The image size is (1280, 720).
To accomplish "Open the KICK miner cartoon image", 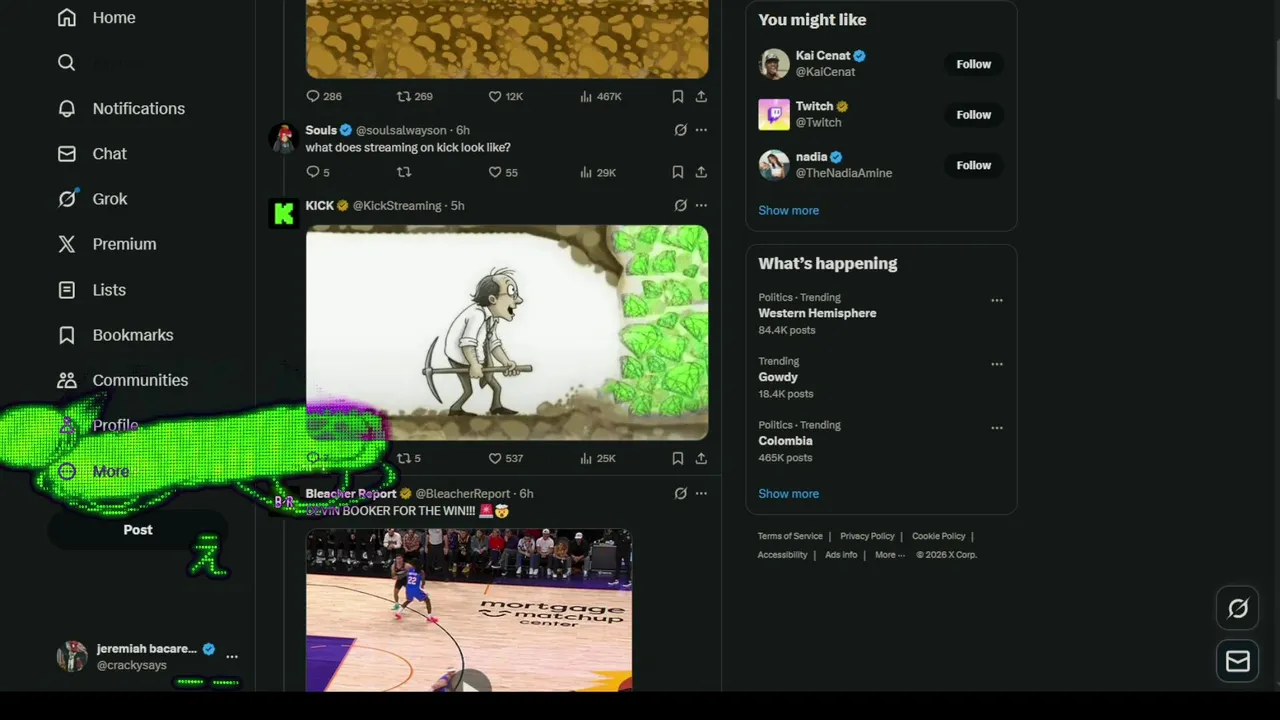I will pos(507,333).
